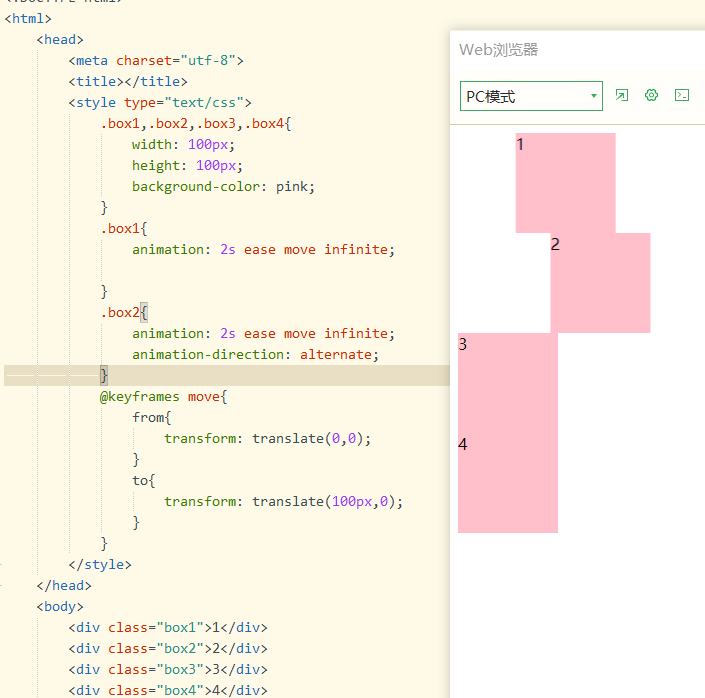Screen dimensions: 705x698
Task: Click the '<html>' tag line
Action: [28, 18]
